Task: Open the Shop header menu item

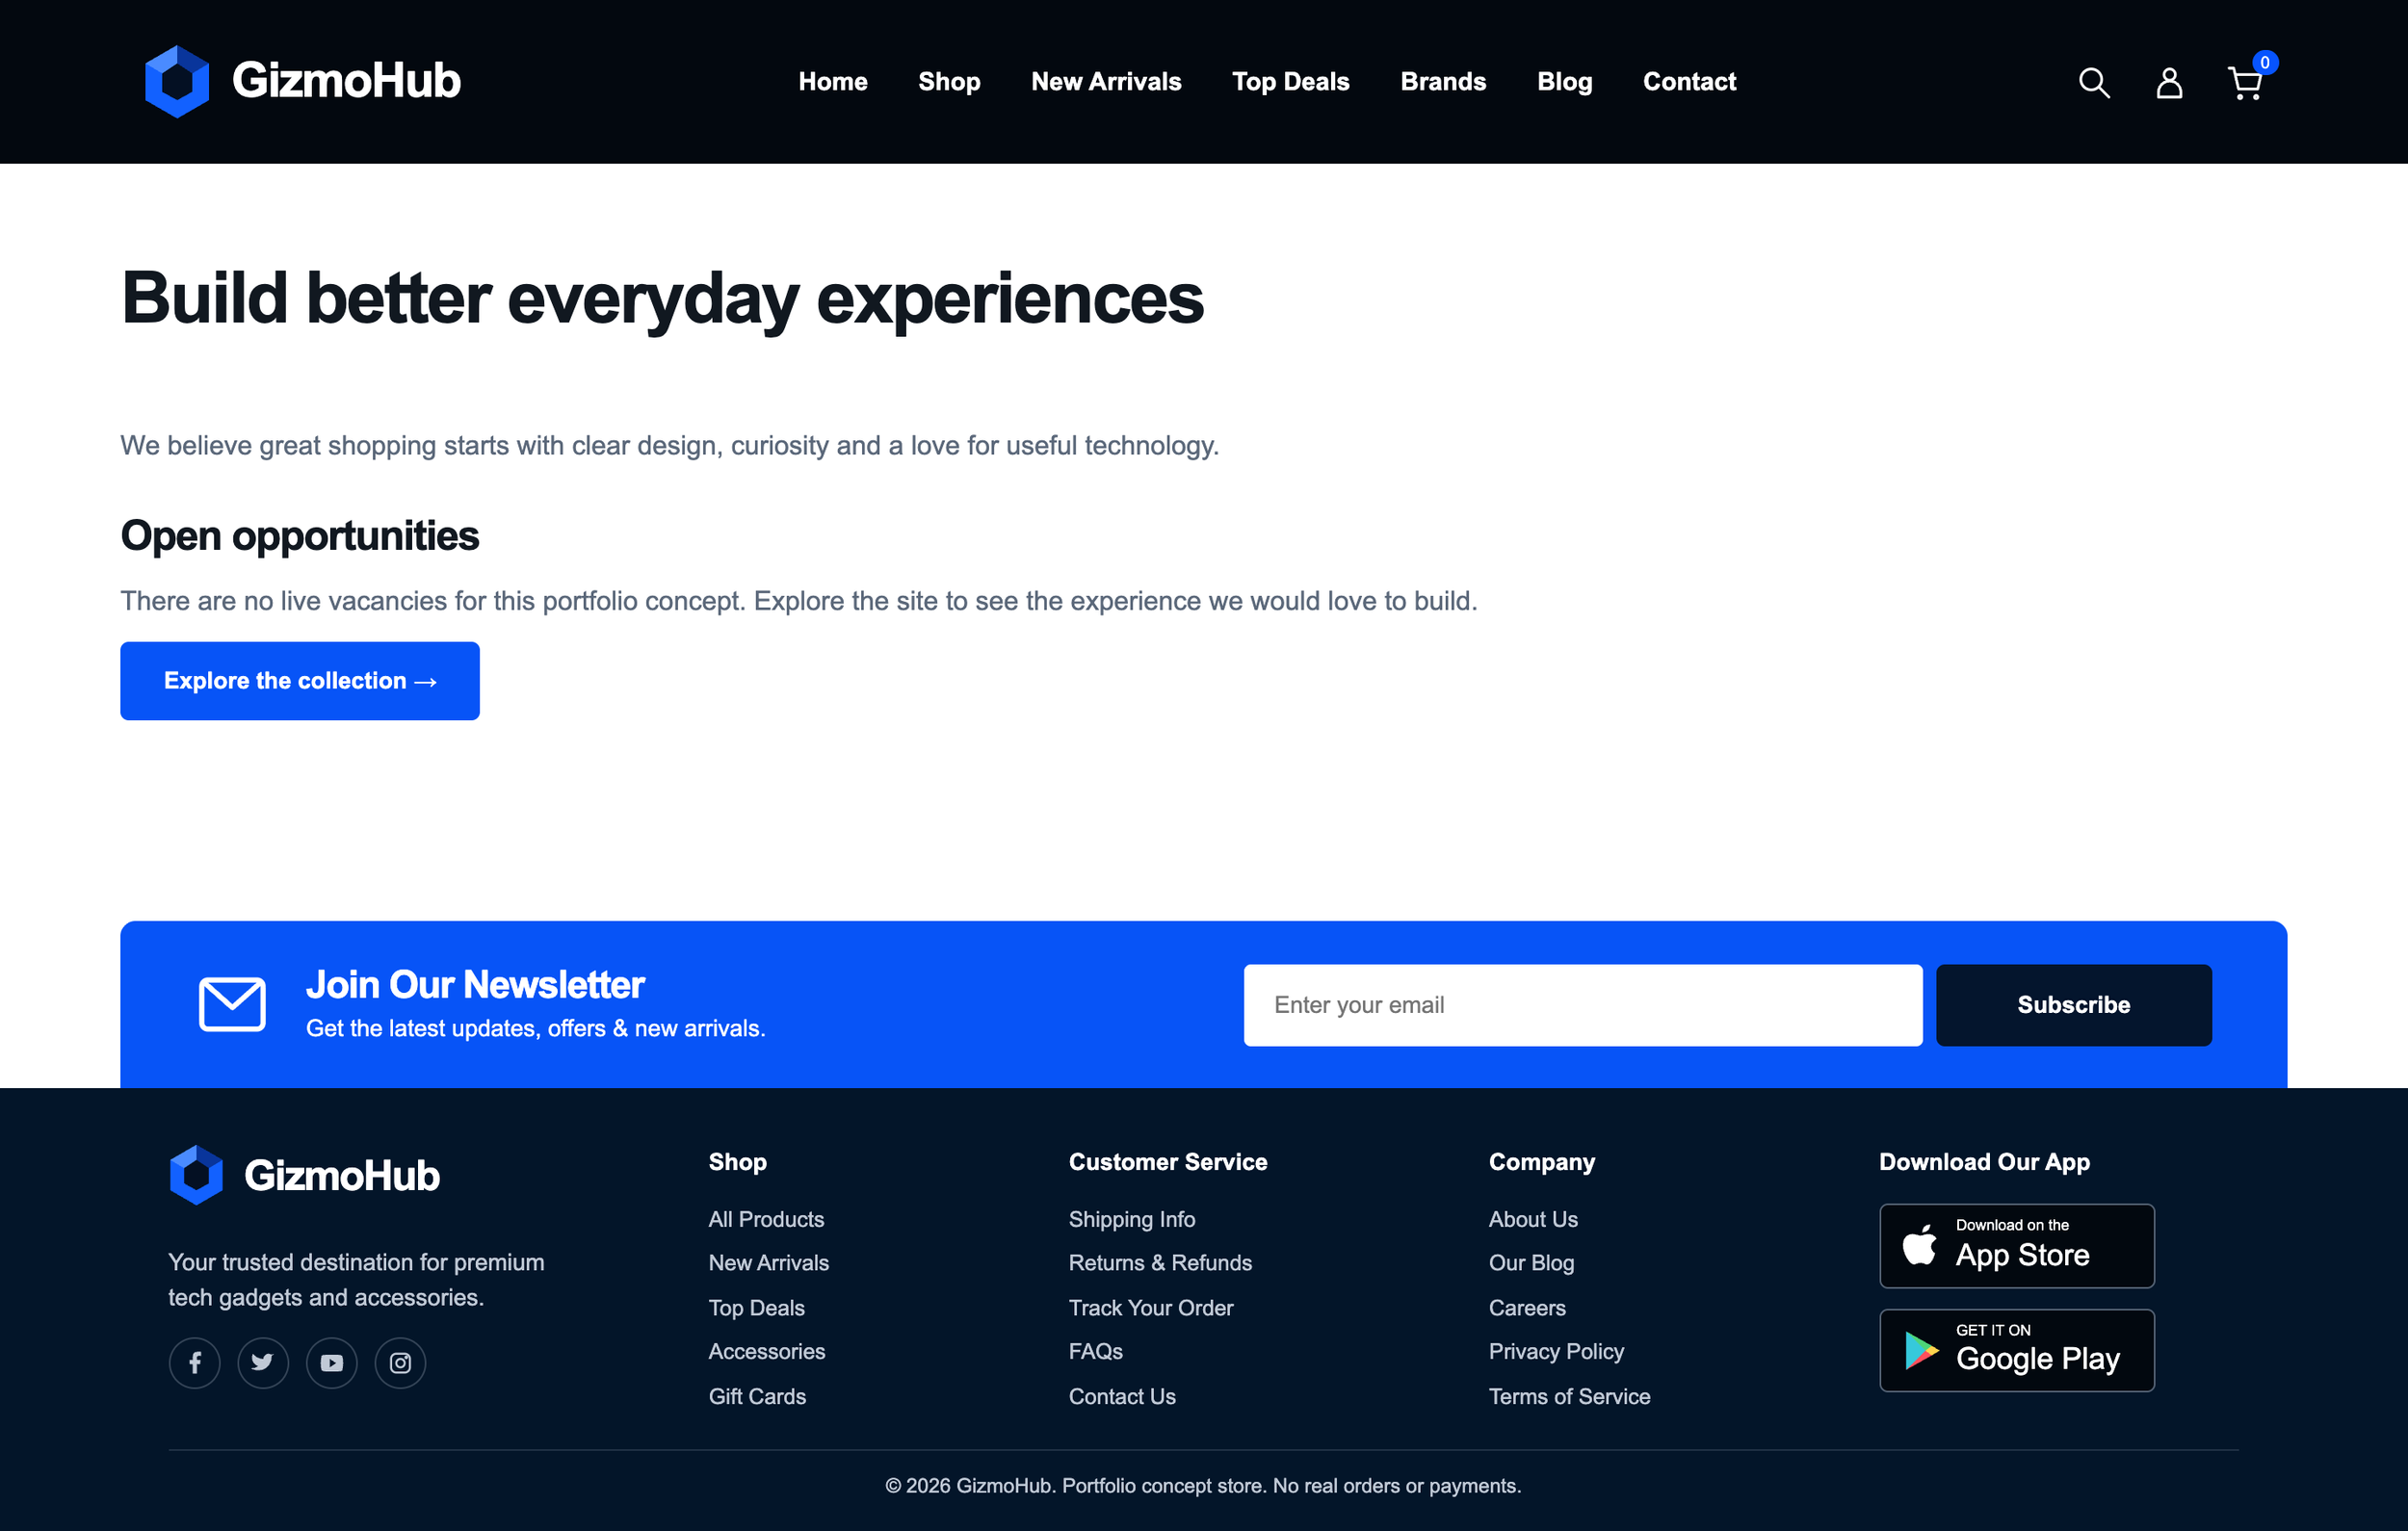Action: [949, 82]
